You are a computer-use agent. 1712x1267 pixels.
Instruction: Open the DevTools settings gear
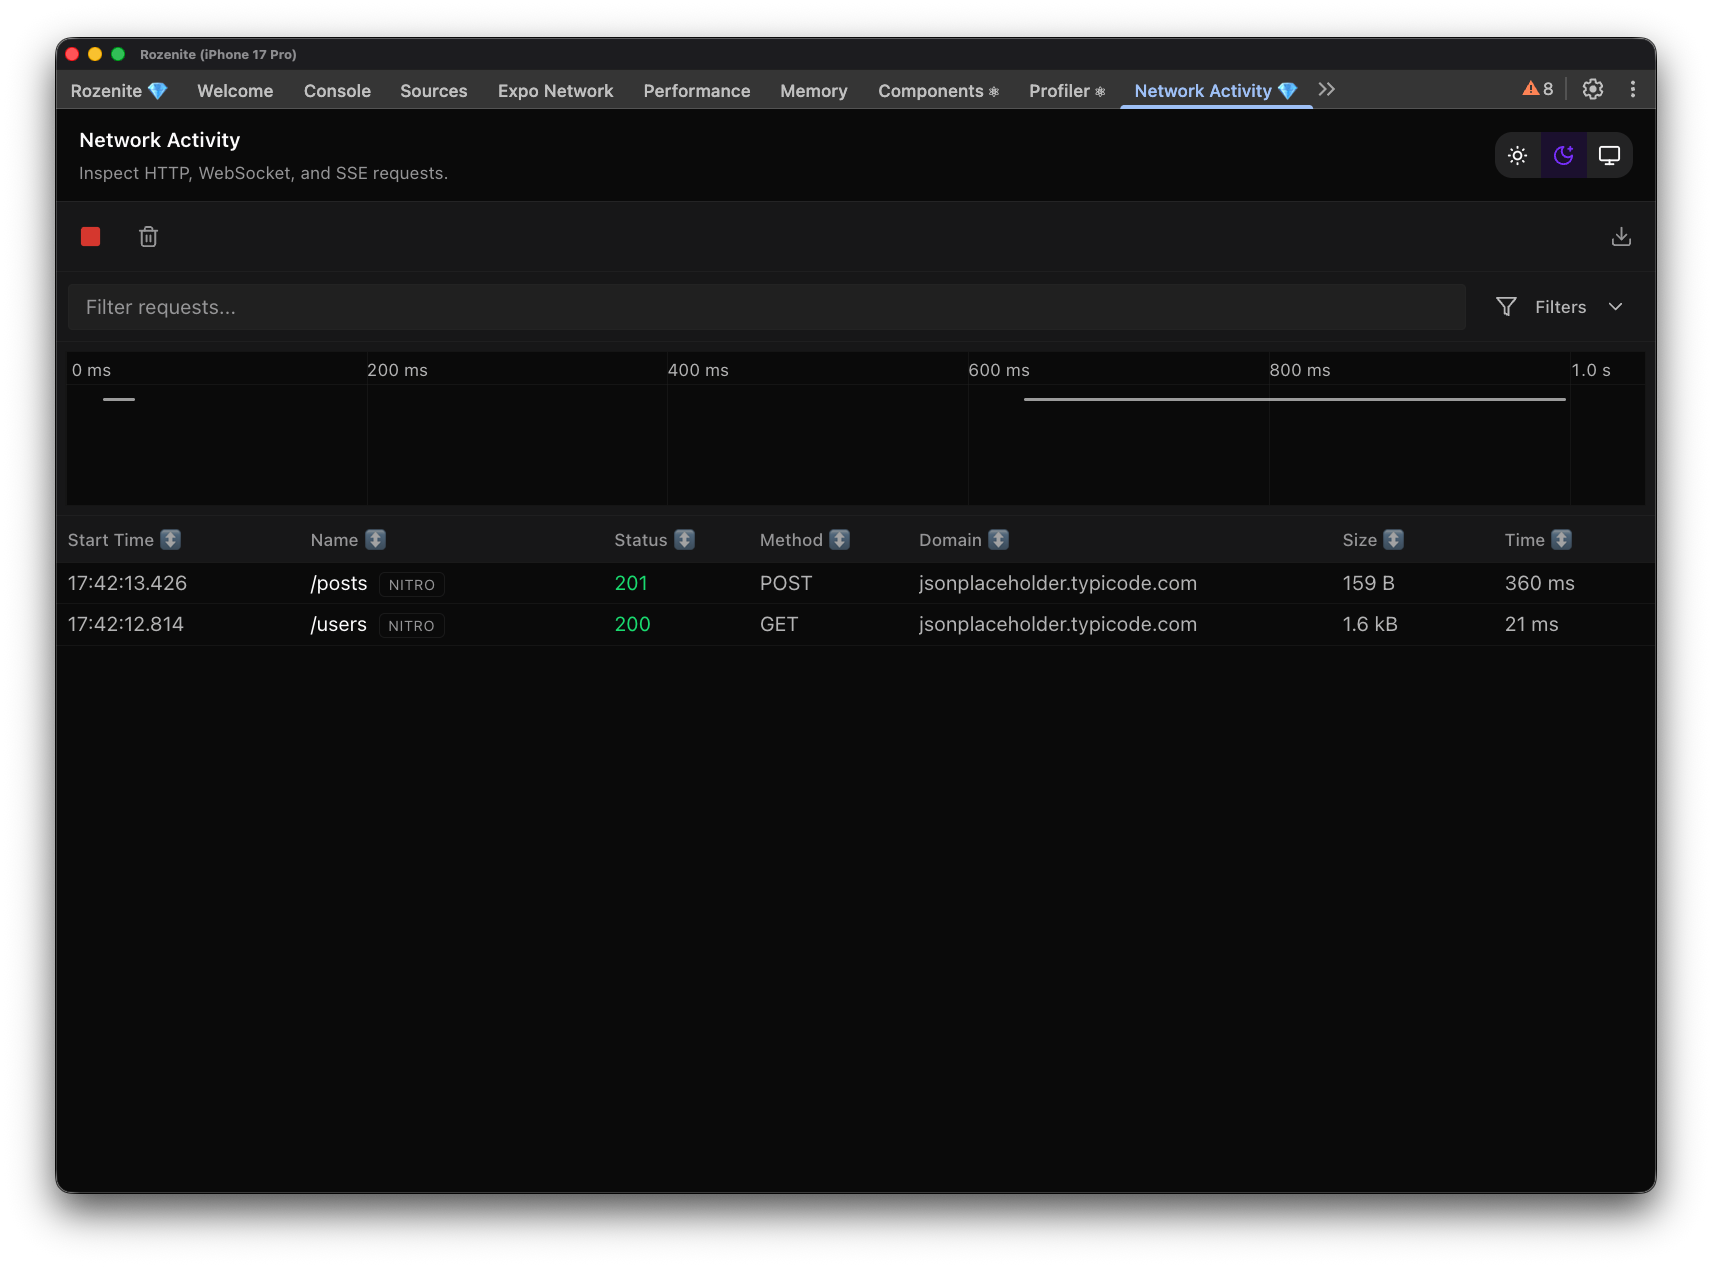[1593, 89]
